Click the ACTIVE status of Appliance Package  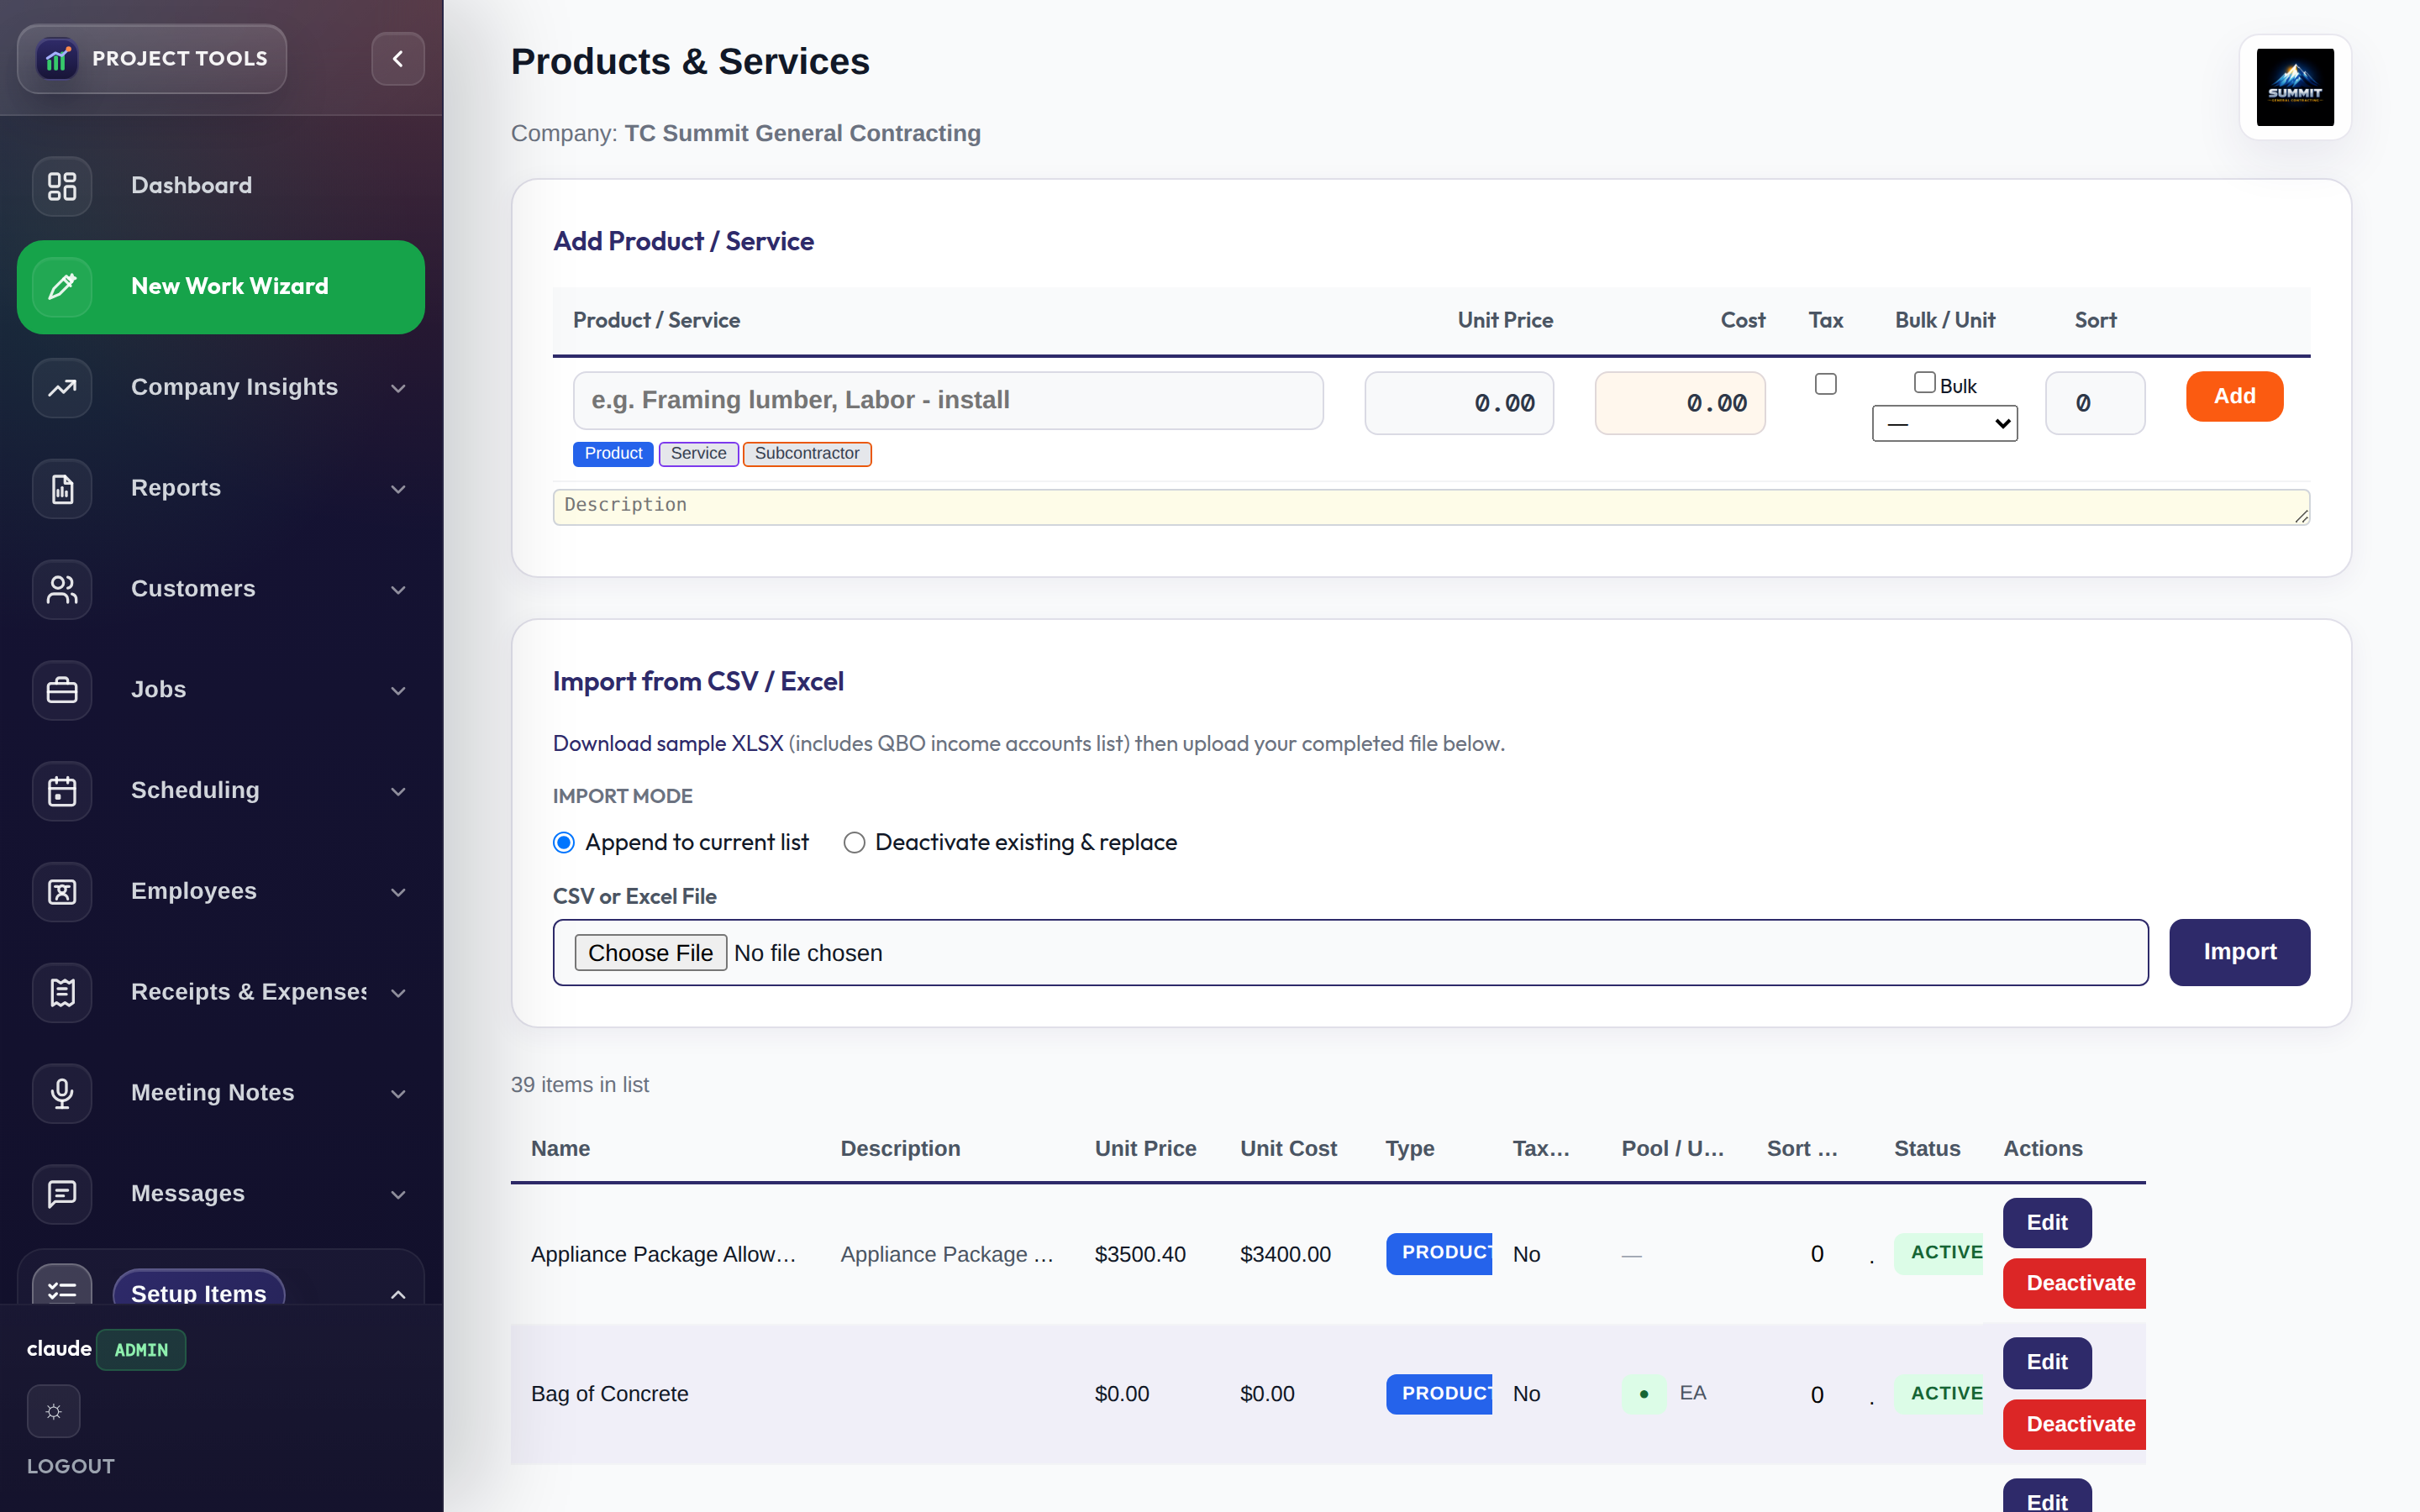coord(1938,1253)
